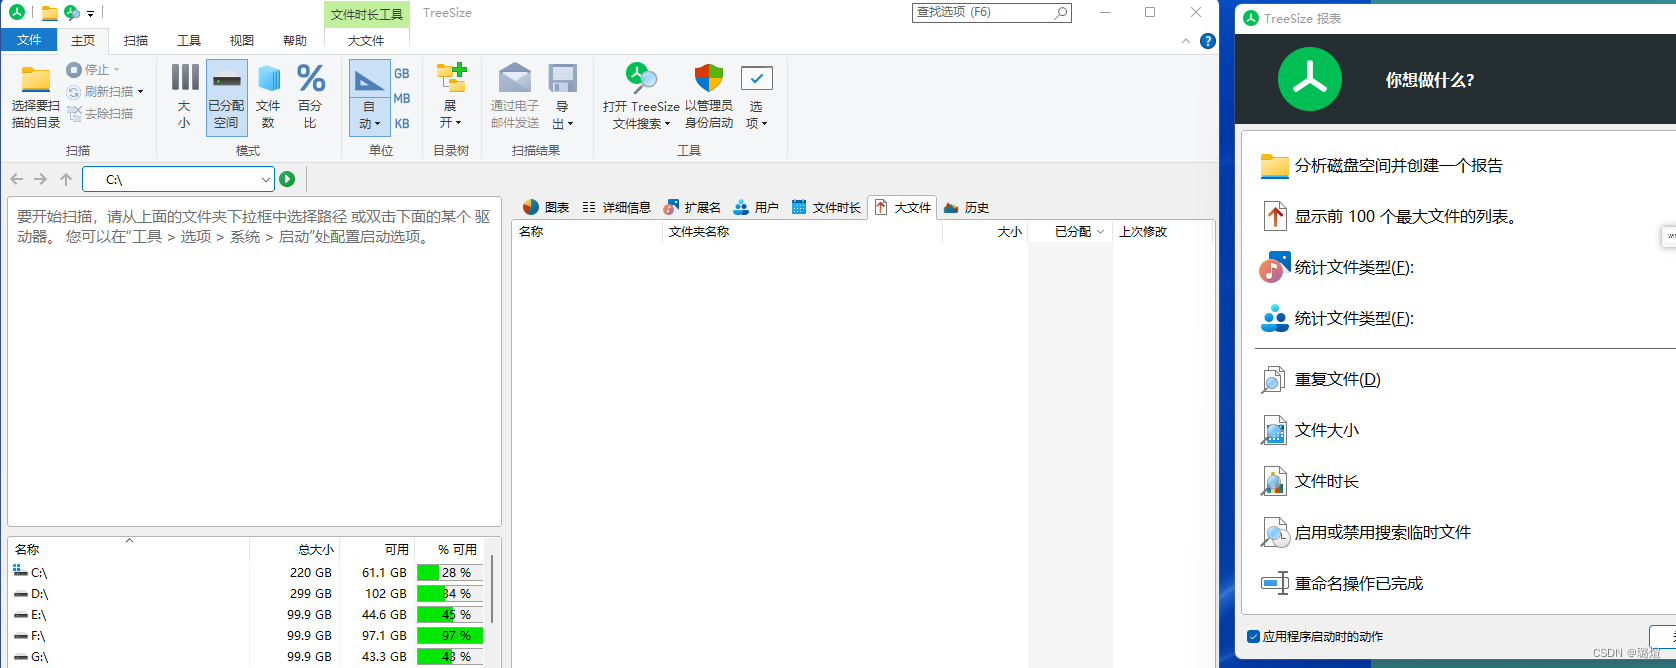
Task: Open the 用户 view tab
Action: [756, 207]
